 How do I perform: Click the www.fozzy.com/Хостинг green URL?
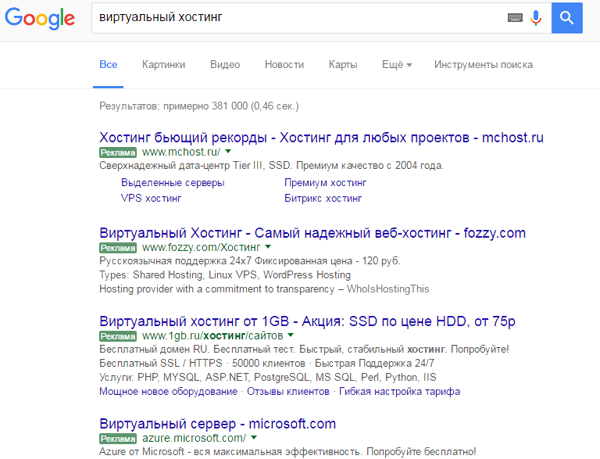click(201, 247)
